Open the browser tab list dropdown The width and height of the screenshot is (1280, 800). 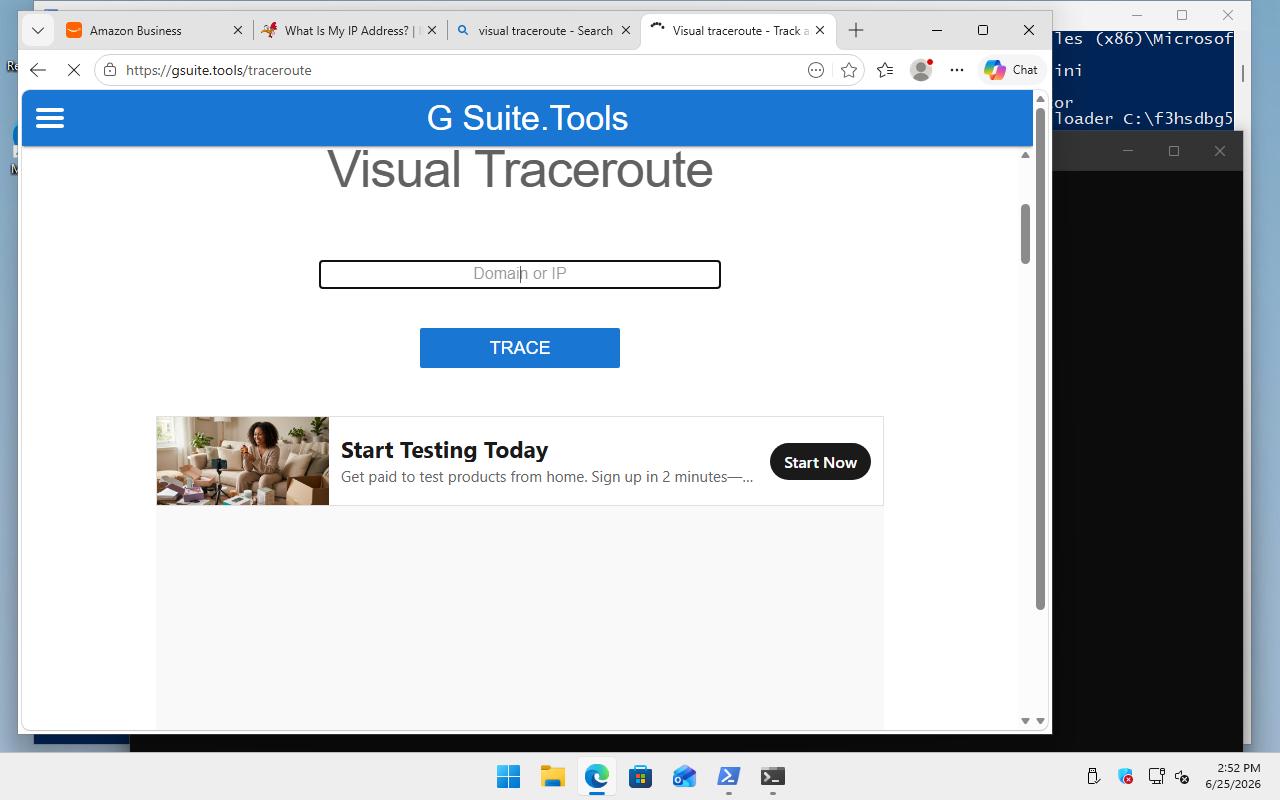pos(38,30)
